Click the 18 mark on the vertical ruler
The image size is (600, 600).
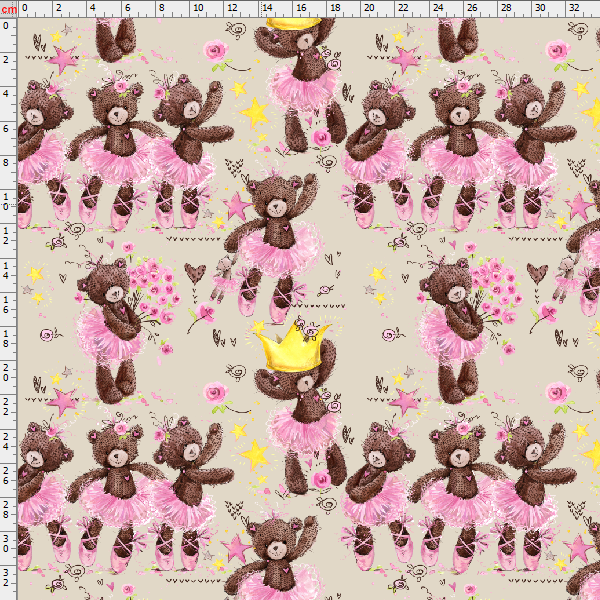(x=6, y=339)
